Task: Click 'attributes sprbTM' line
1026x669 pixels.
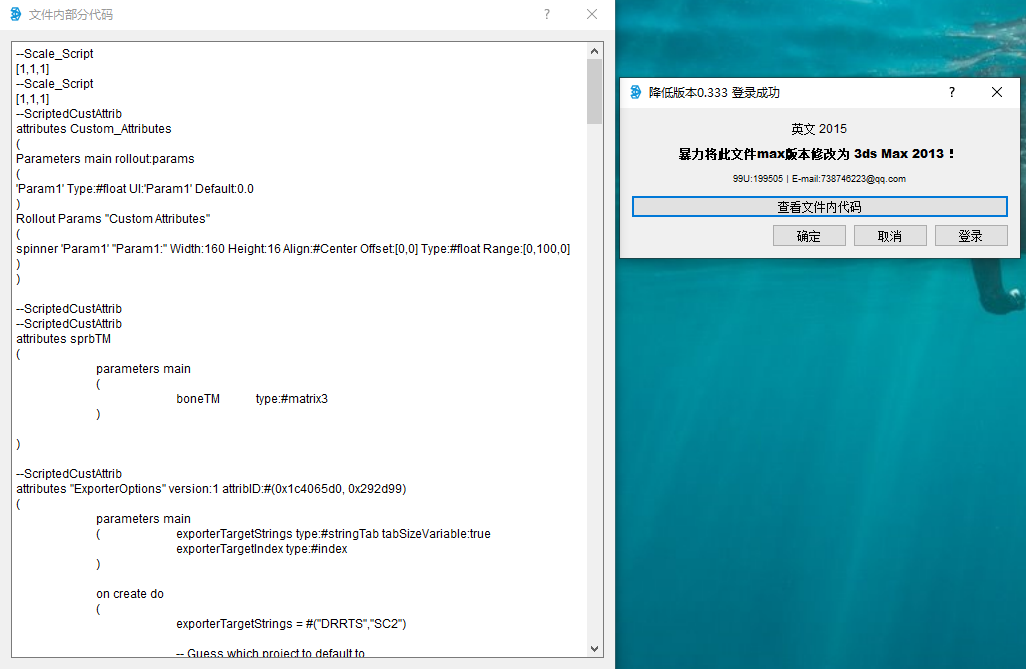Action: pyautogui.click(x=63, y=339)
